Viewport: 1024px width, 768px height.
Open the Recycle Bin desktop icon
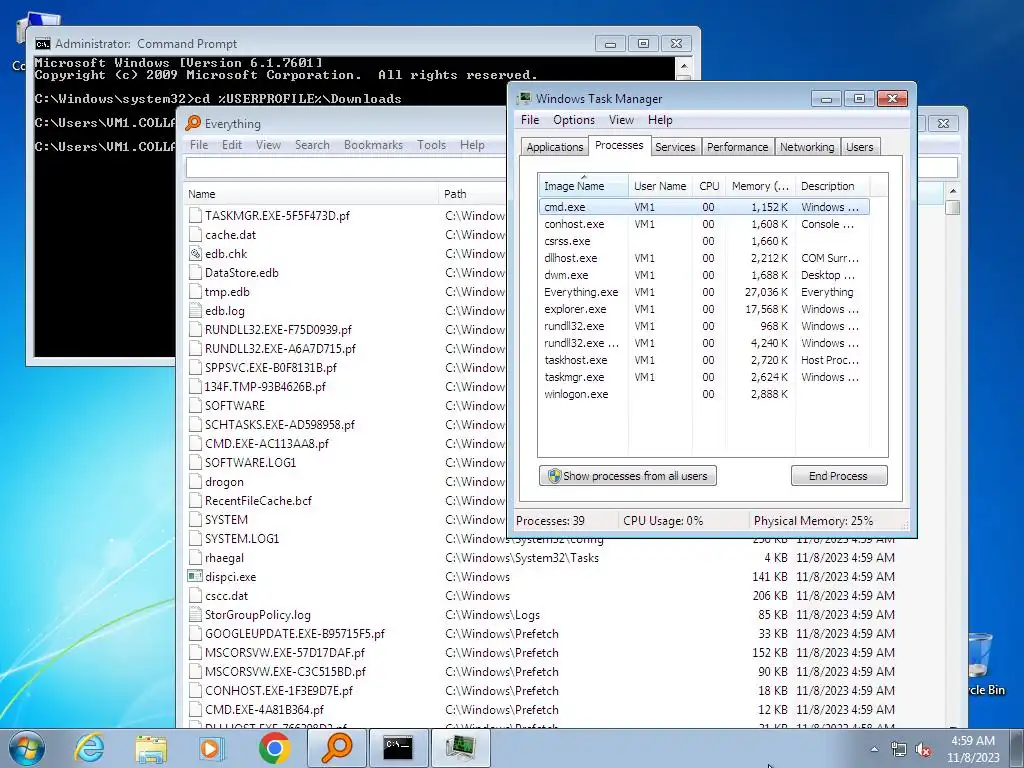(985, 663)
